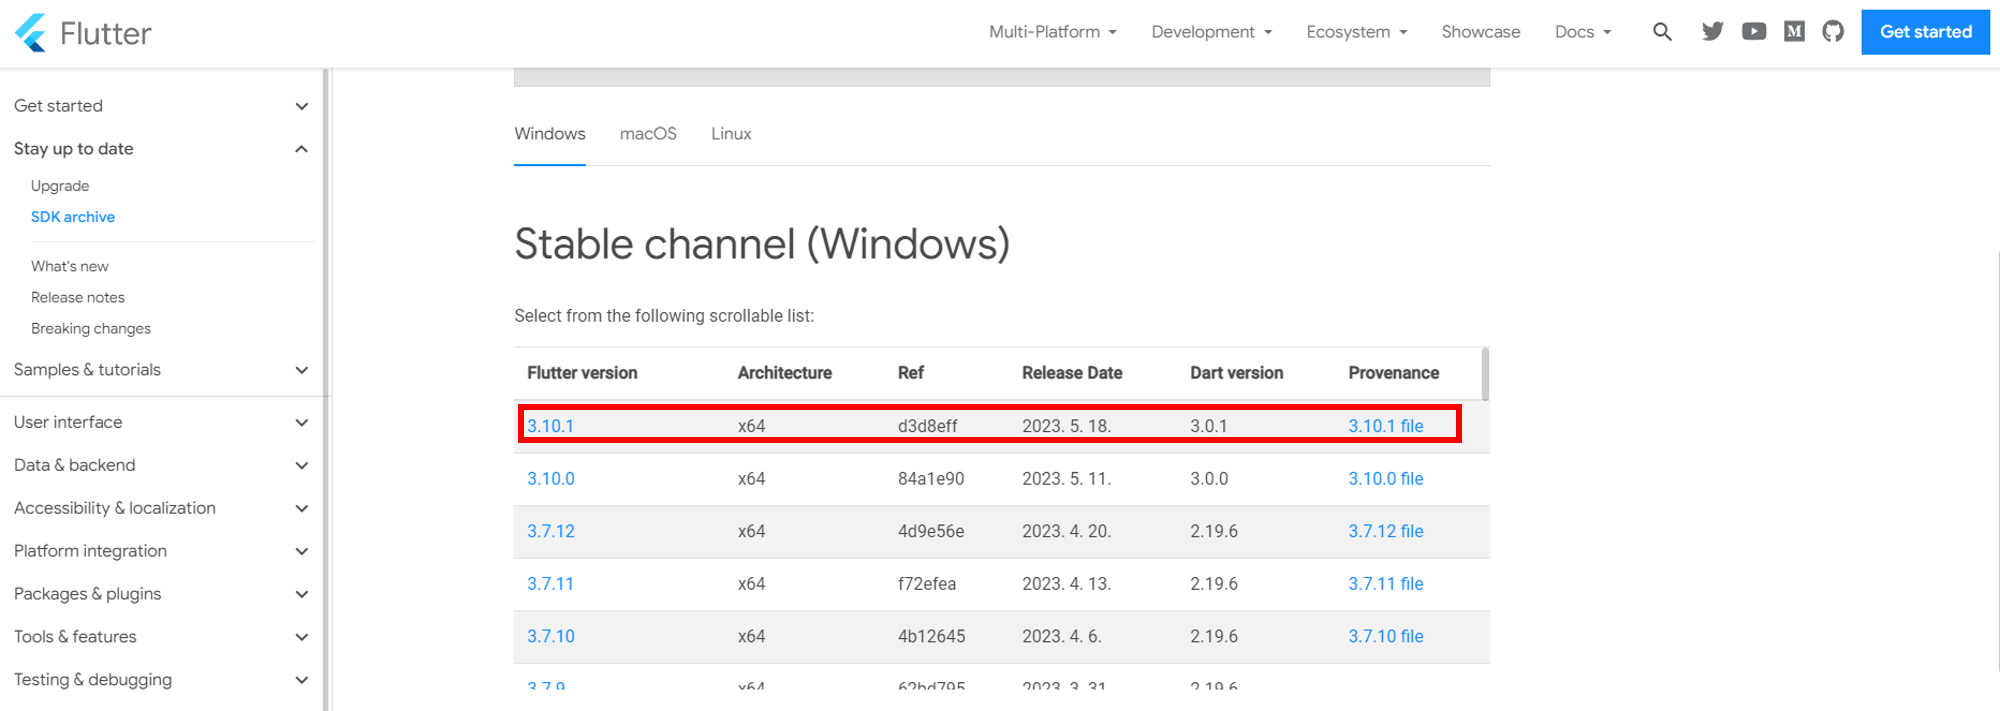
Task: Open the Docs dropdown menu
Action: click(x=1583, y=32)
